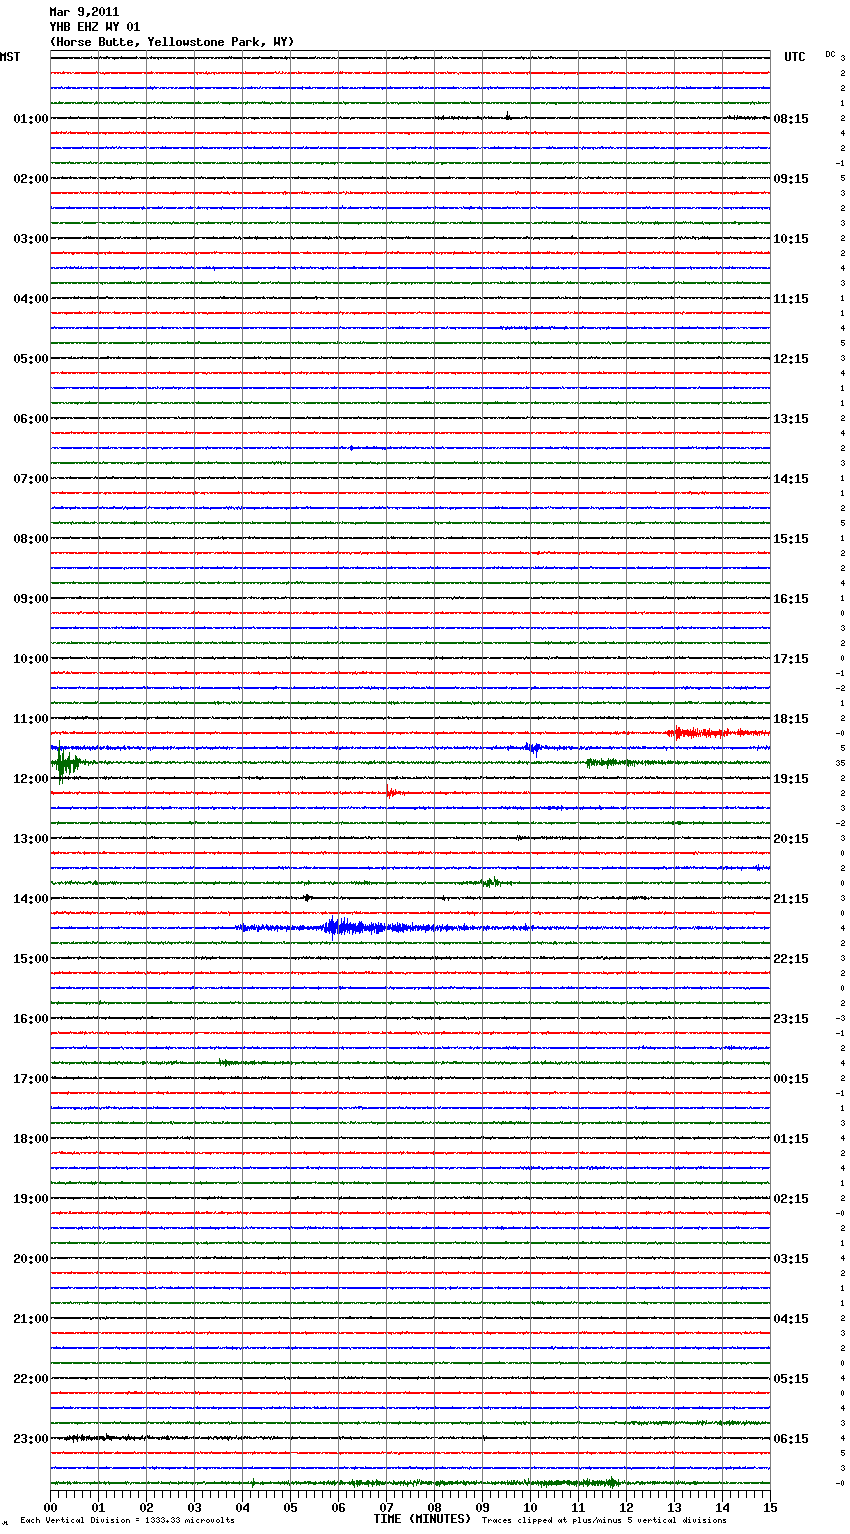Click the 00:15 UTC time label
The image size is (850, 1534).
[x=790, y=1079]
